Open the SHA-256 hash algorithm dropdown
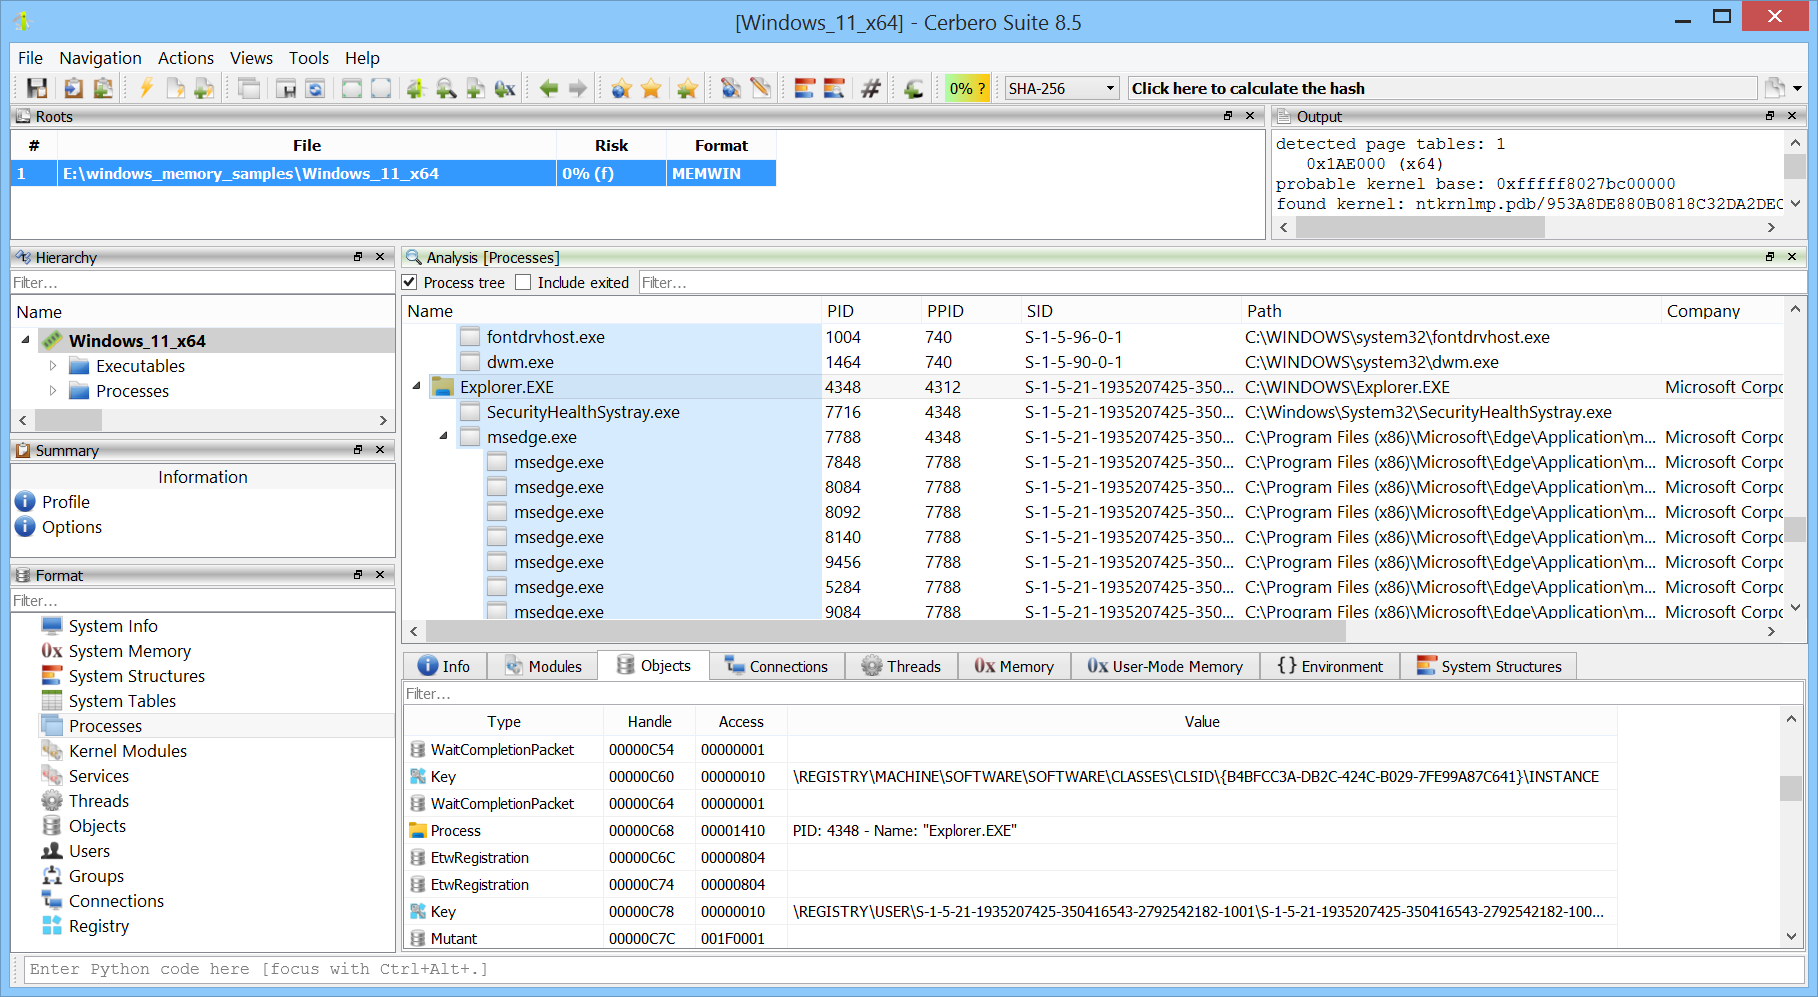Image resolution: width=1818 pixels, height=997 pixels. point(1061,88)
